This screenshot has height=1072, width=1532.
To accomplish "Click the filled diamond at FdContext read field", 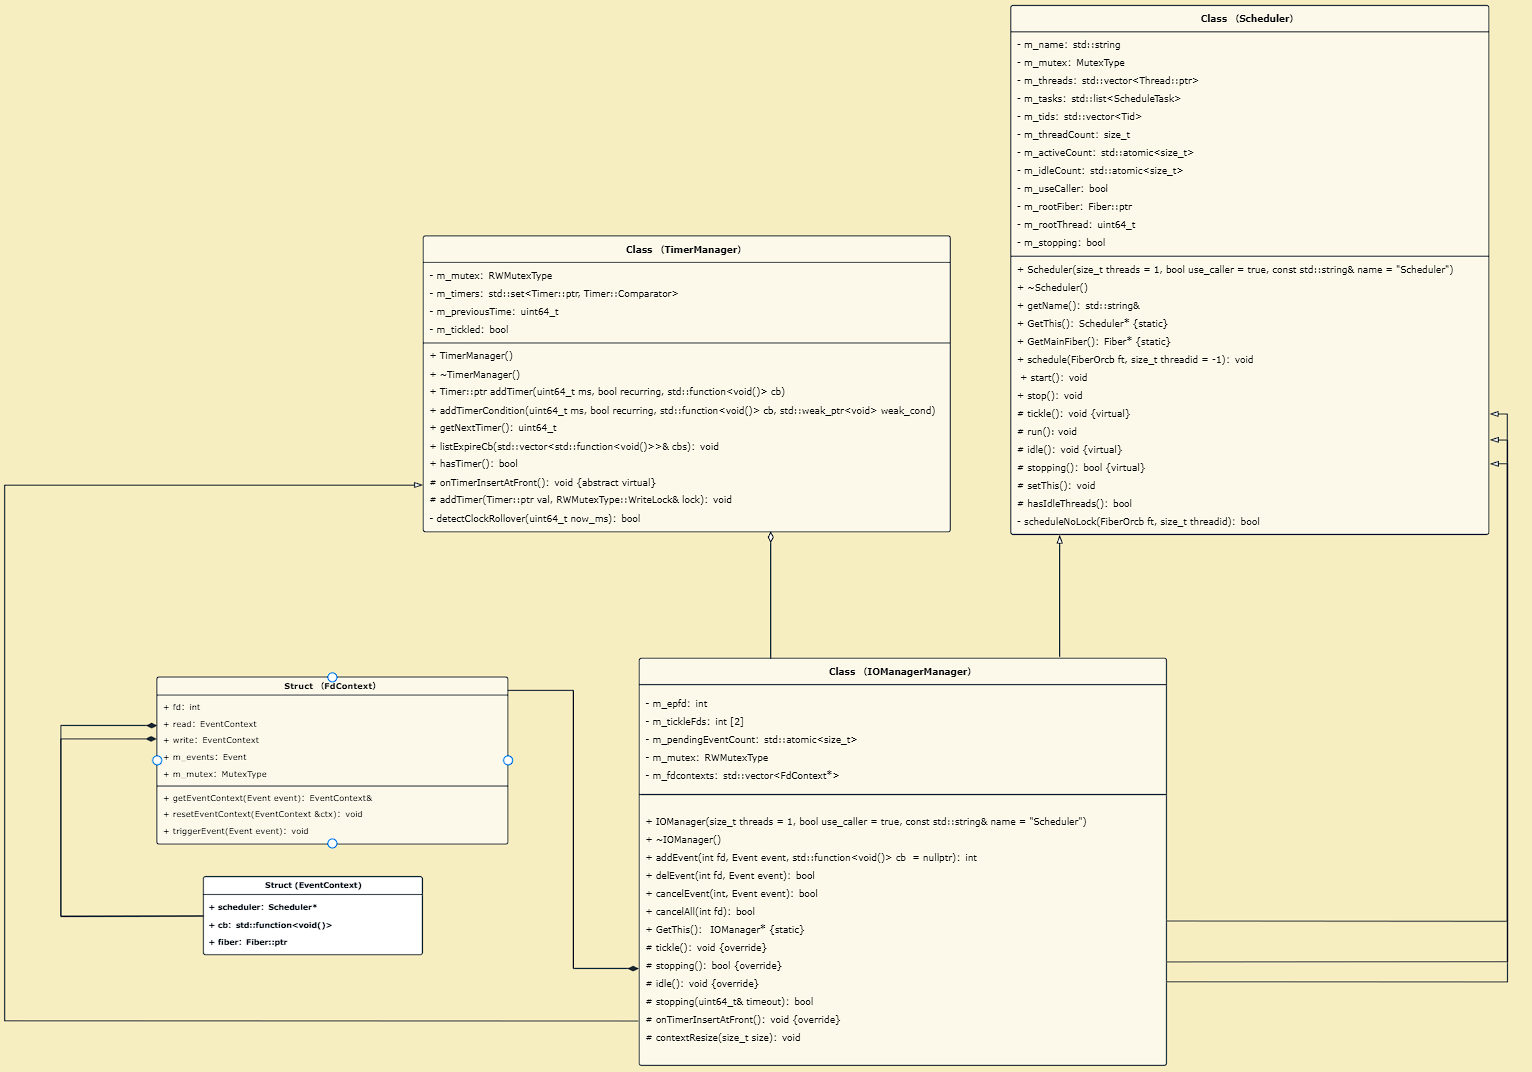I will (151, 725).
